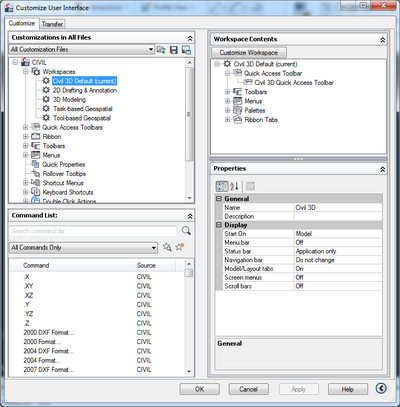Select the Tool-based Geospatial workspace
This screenshot has height=407, width=400.
pyautogui.click(x=82, y=118)
